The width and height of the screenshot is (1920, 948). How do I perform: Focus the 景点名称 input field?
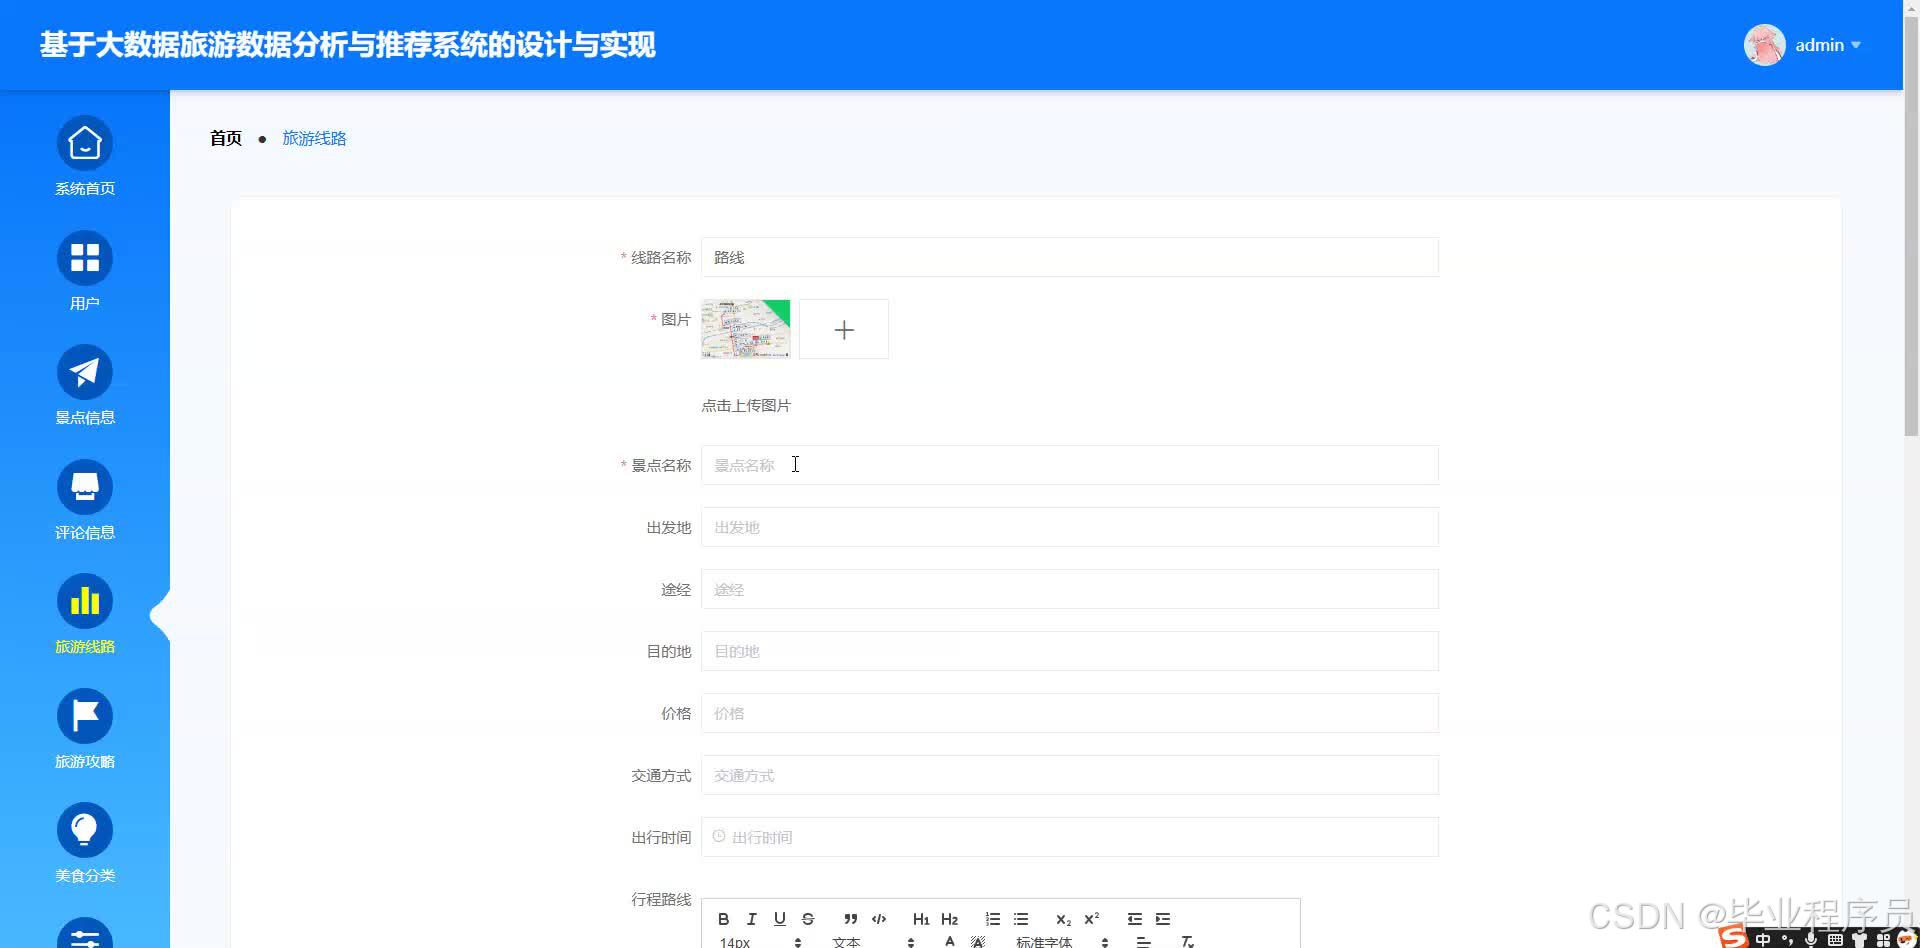tap(1070, 465)
